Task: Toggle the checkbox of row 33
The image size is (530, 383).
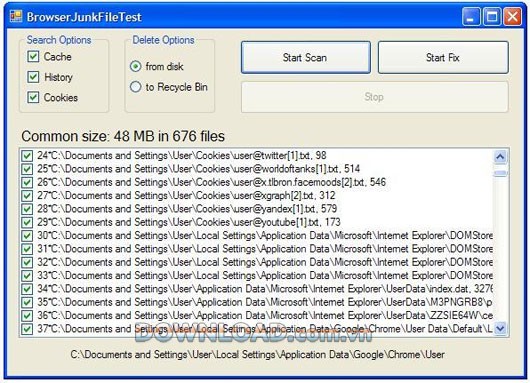Action: pos(27,276)
